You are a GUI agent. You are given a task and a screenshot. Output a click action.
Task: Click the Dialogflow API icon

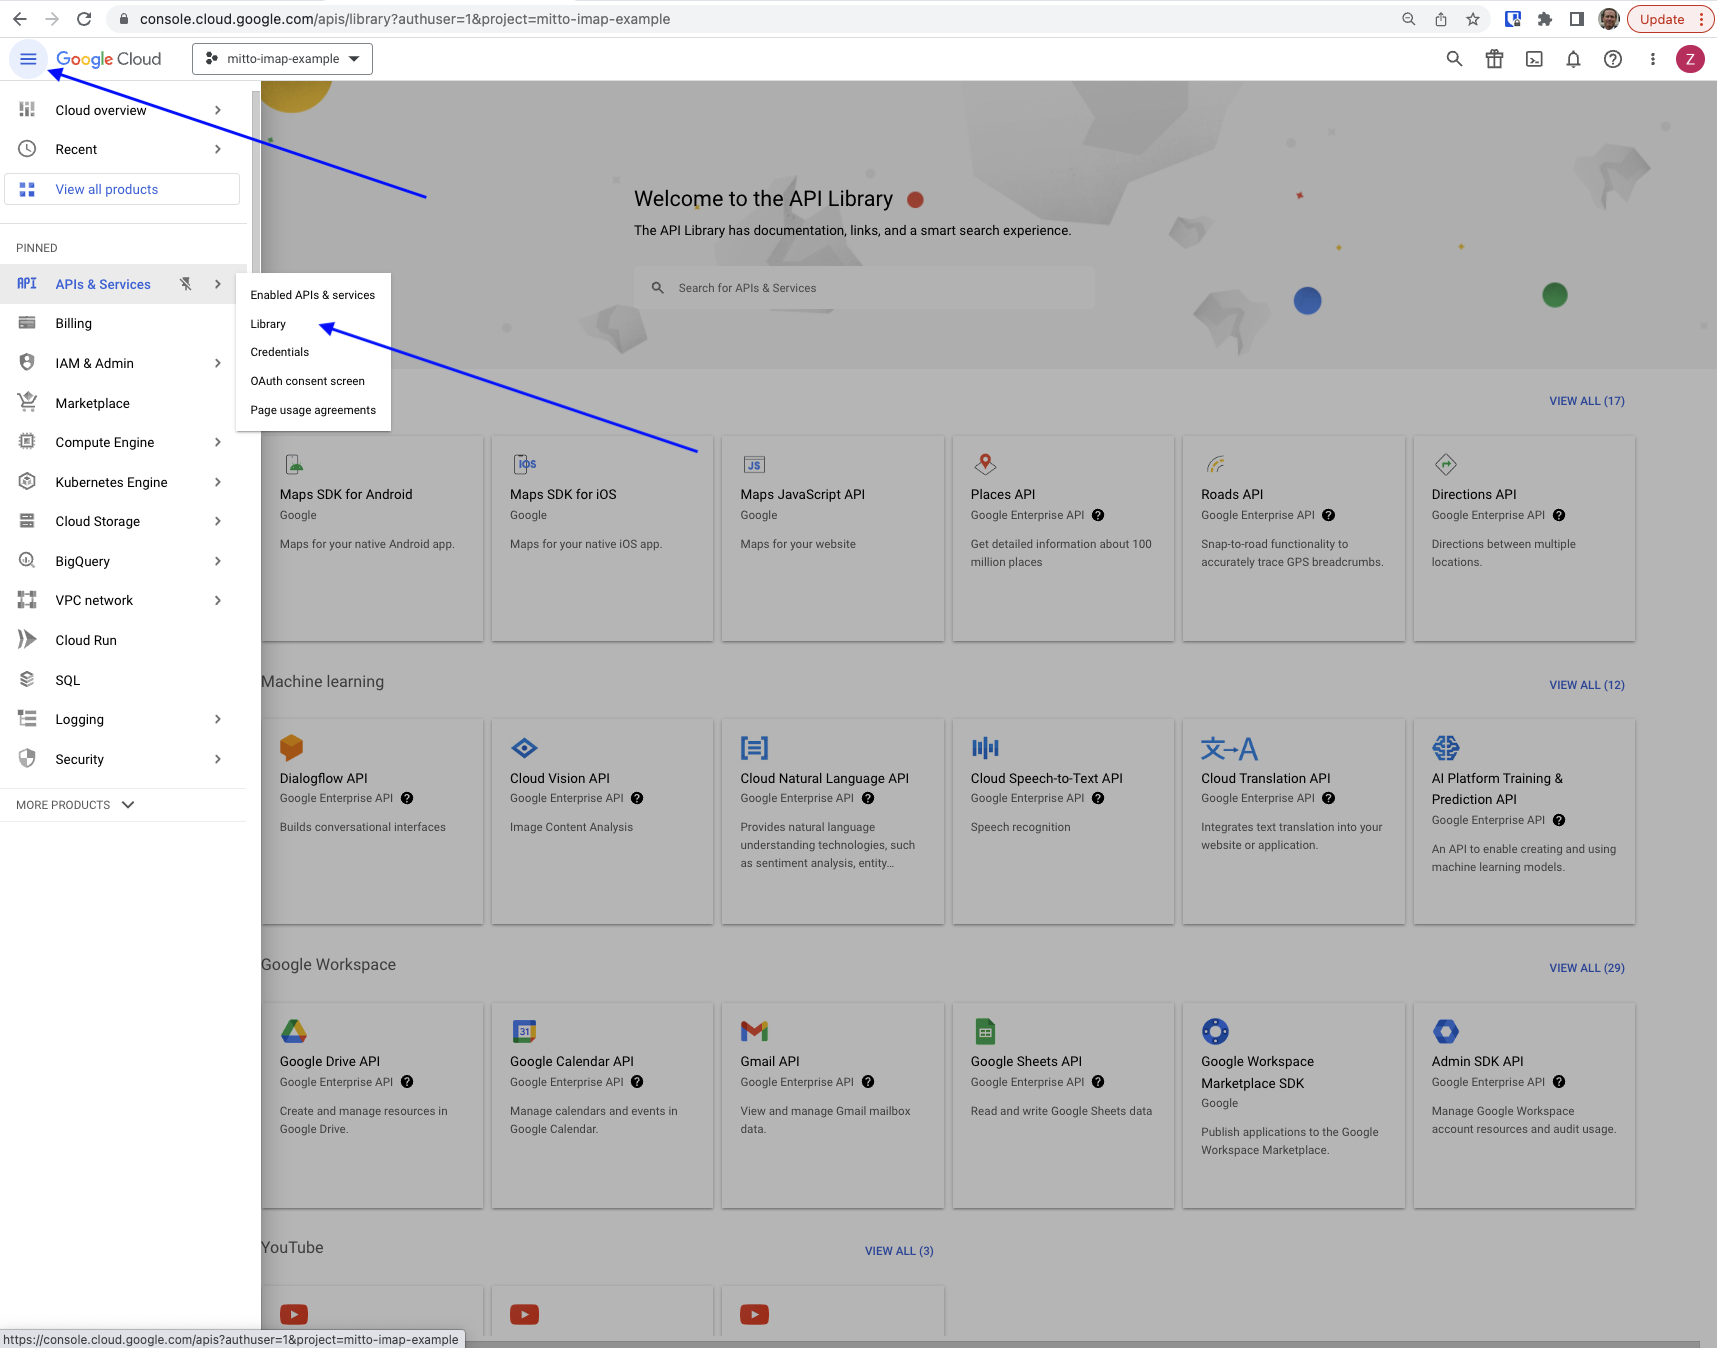point(291,747)
